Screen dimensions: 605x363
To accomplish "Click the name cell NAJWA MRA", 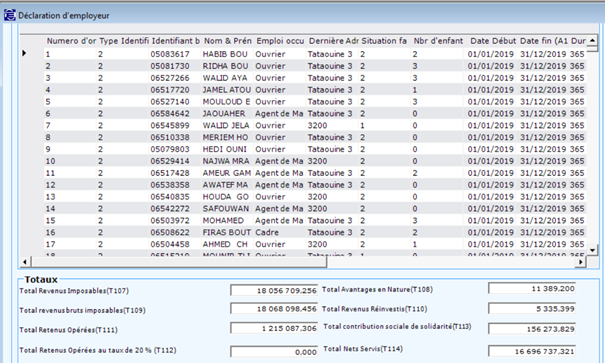I will pyautogui.click(x=226, y=161).
